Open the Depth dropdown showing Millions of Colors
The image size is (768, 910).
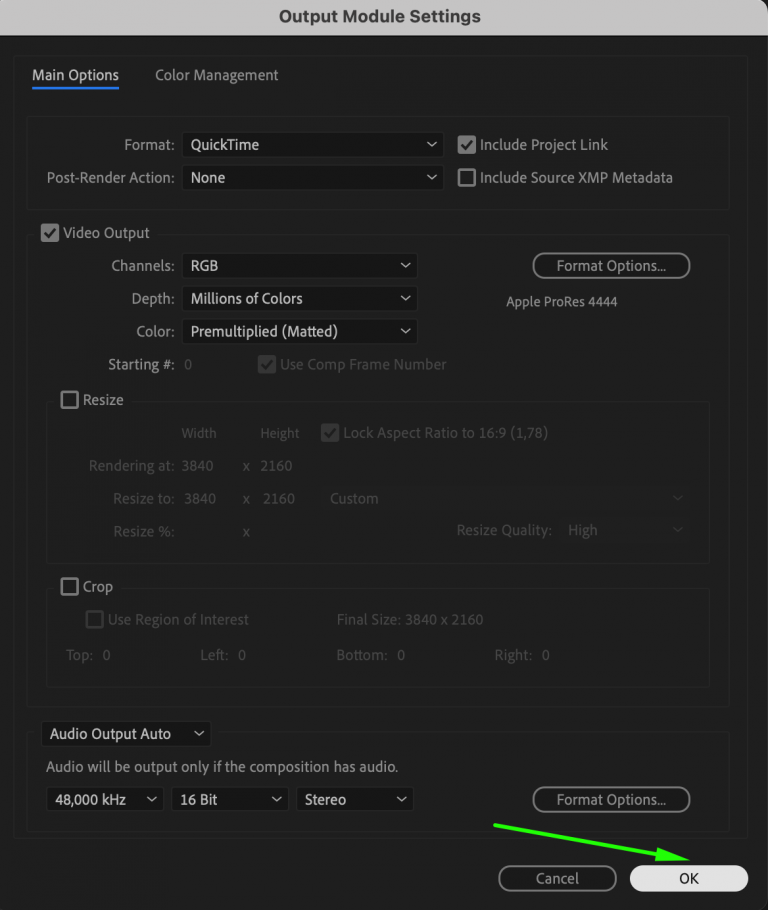click(299, 298)
